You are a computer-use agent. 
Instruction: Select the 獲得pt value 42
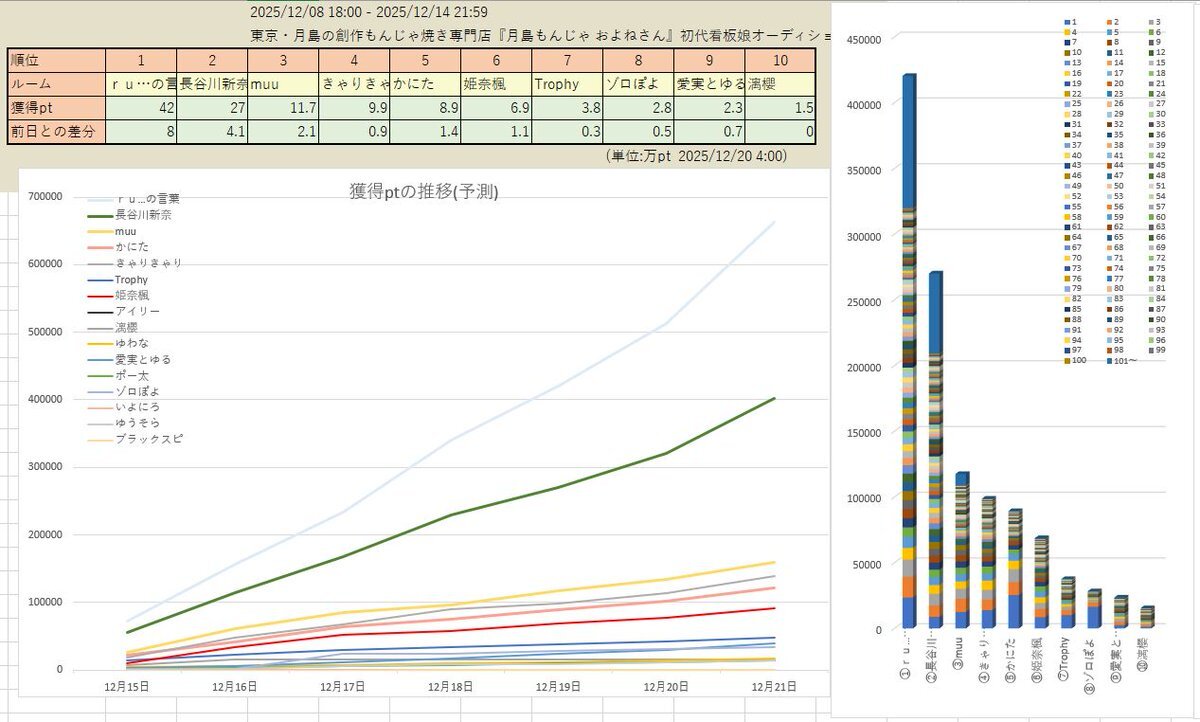[x=141, y=107]
